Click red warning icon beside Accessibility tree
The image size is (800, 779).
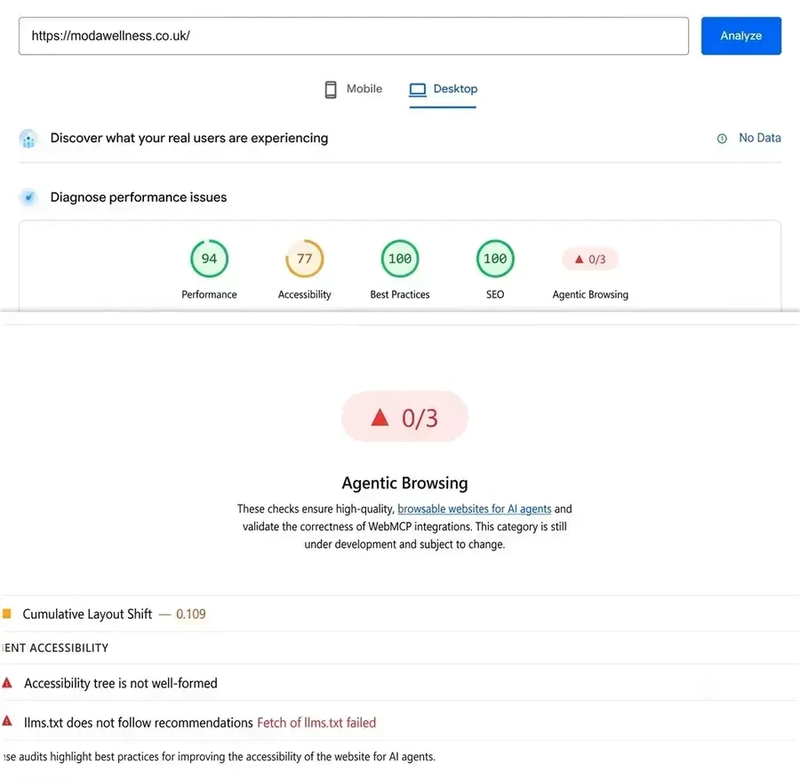[x=7, y=683]
